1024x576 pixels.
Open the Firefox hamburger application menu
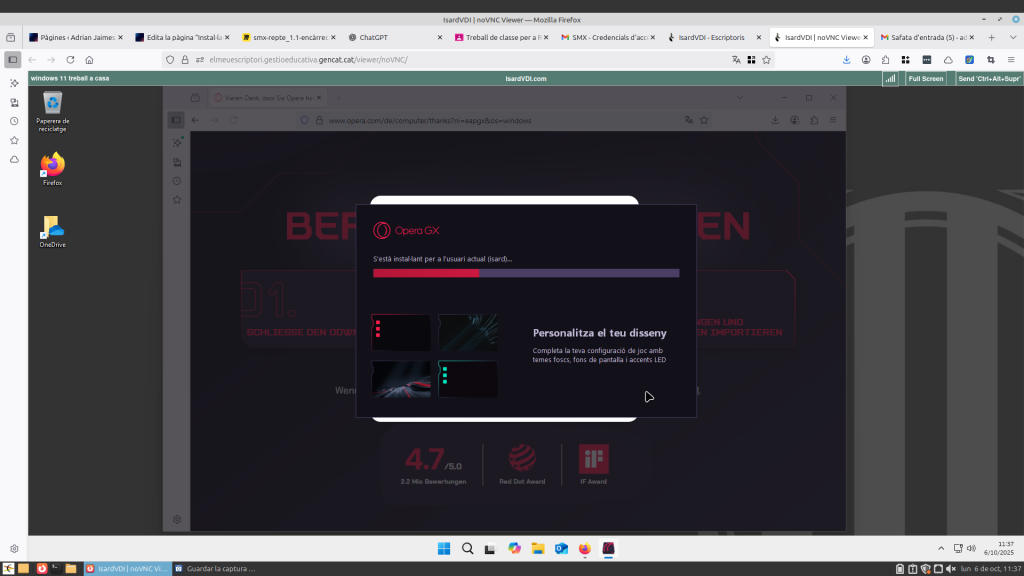[1010, 60]
